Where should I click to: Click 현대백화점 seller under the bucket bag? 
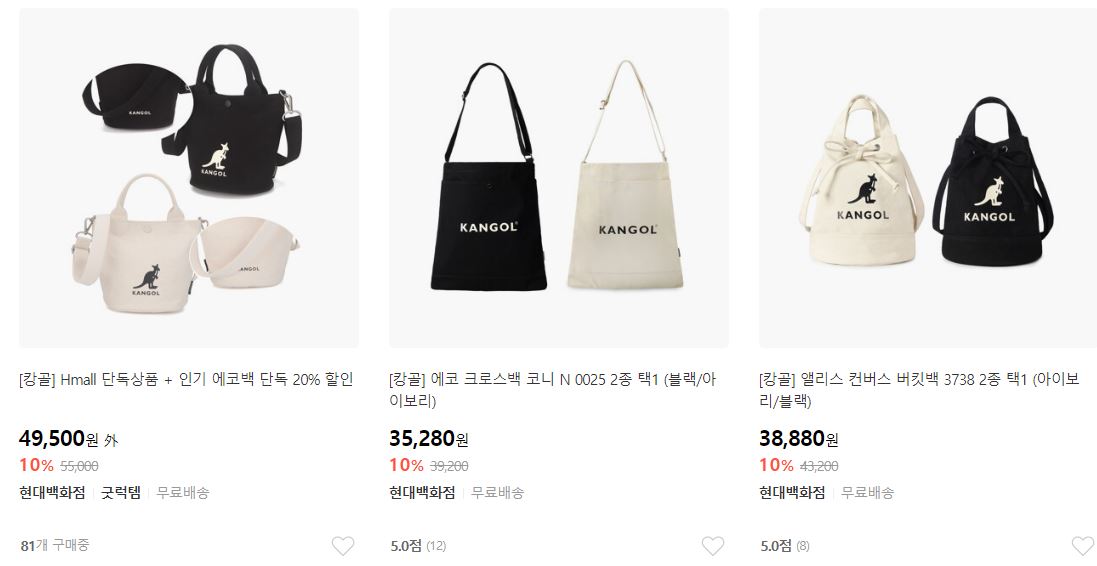793,493
